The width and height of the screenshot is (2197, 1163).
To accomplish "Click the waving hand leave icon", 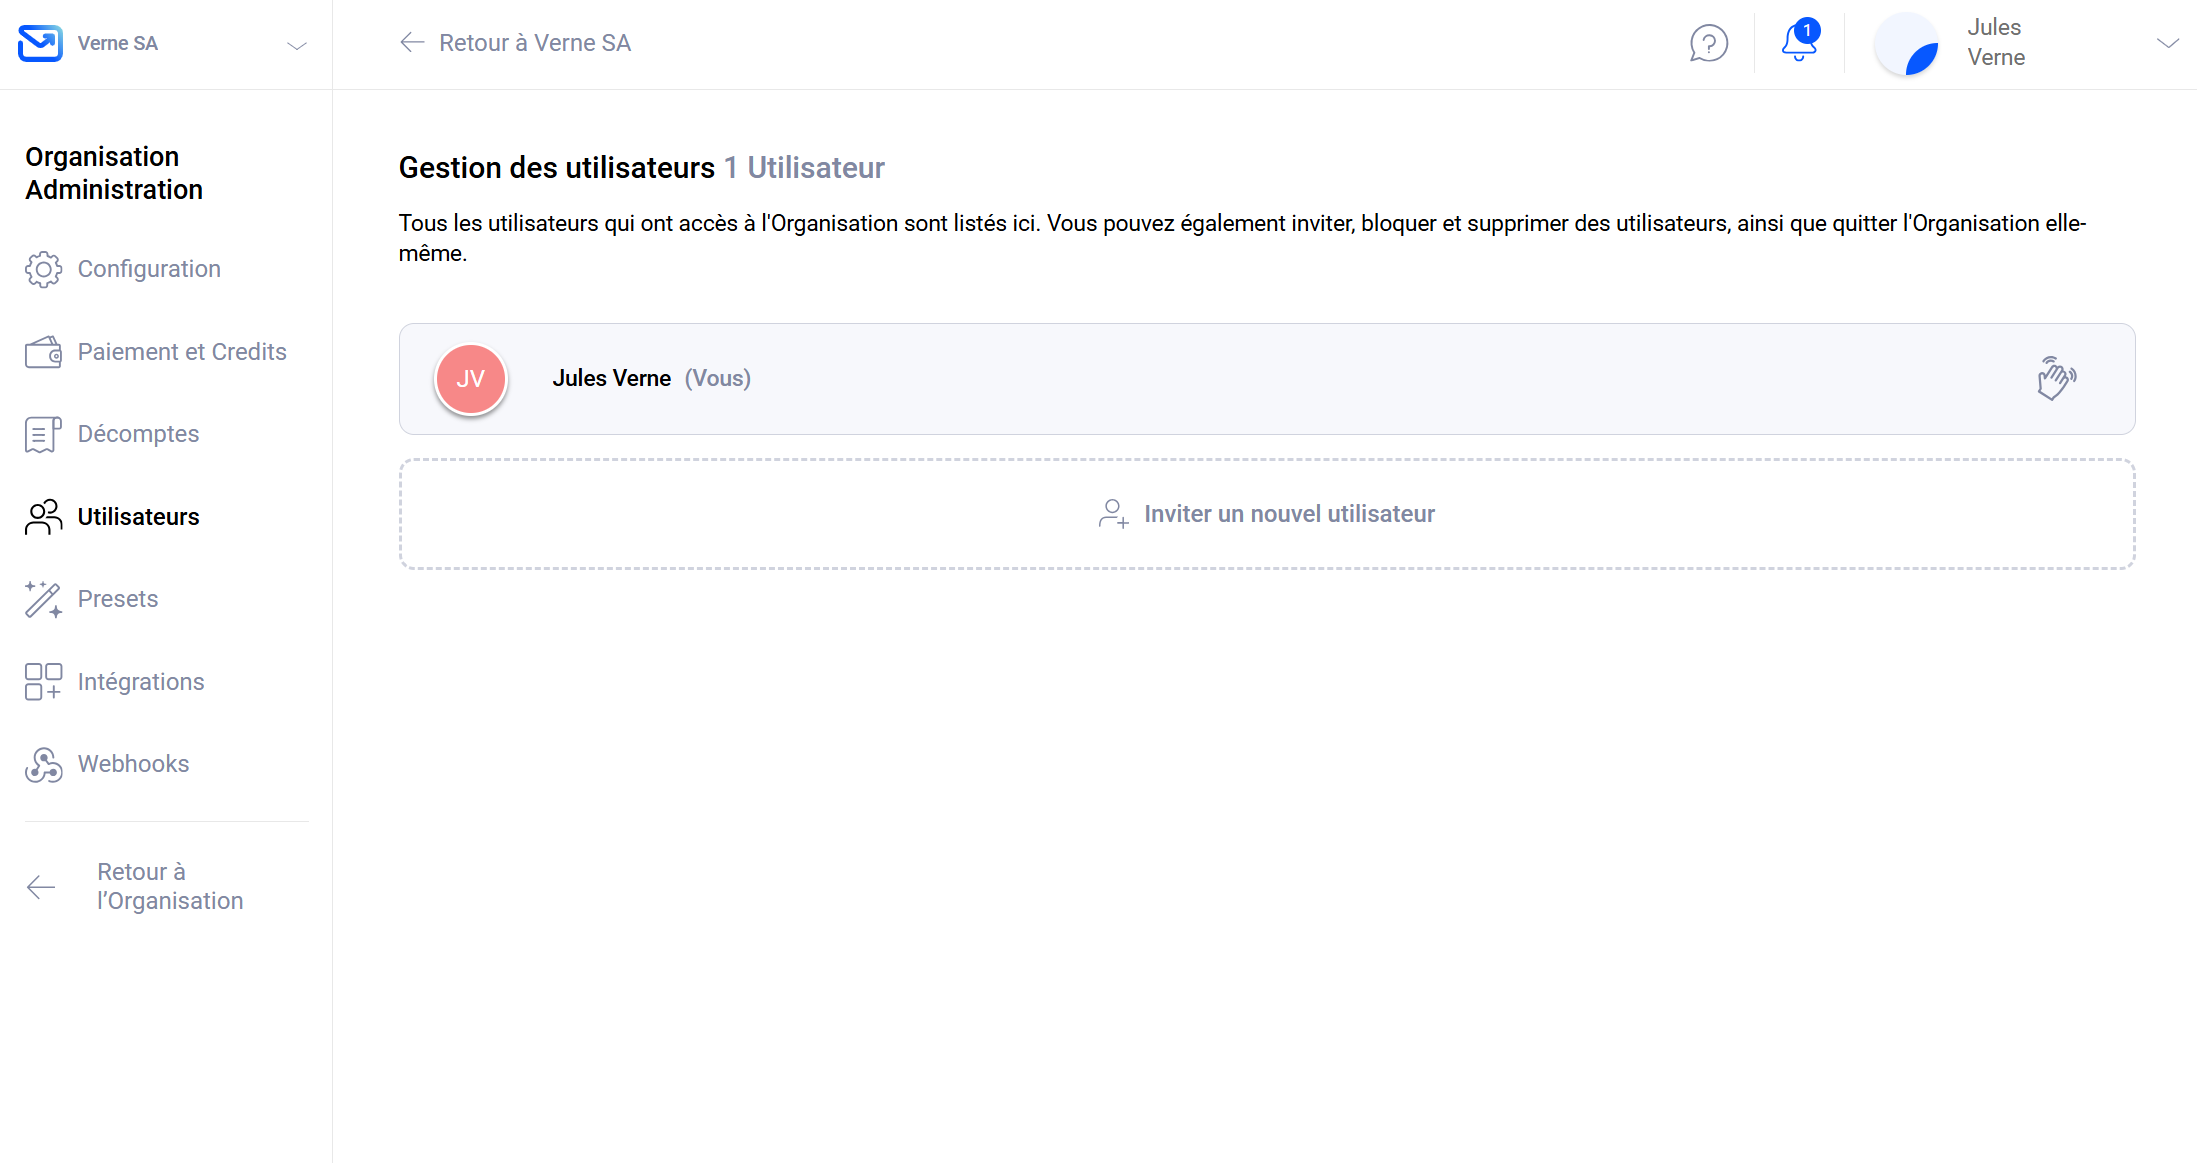I will pyautogui.click(x=2056, y=378).
